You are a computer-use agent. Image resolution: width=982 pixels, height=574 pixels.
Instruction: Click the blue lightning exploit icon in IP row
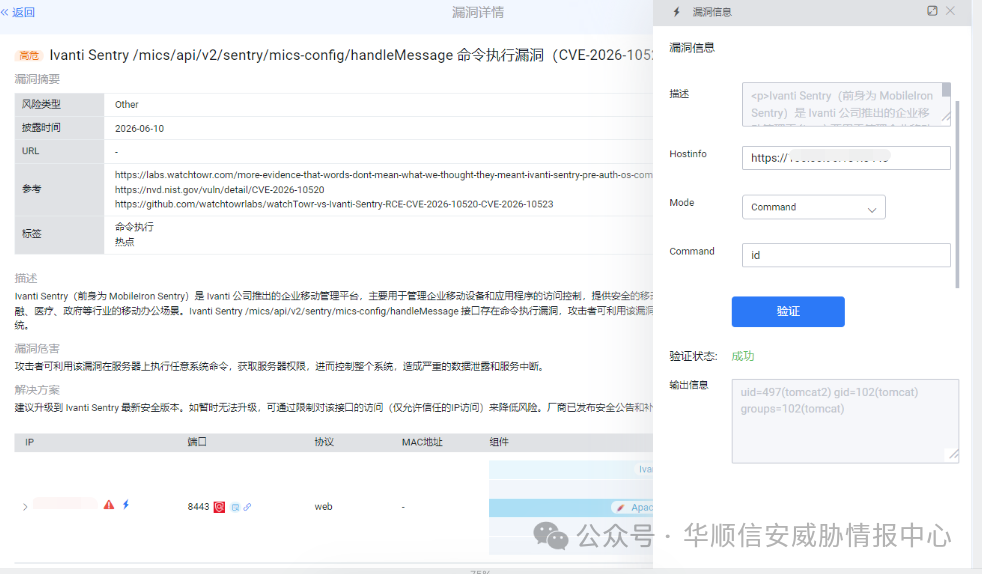pyautogui.click(x=126, y=505)
